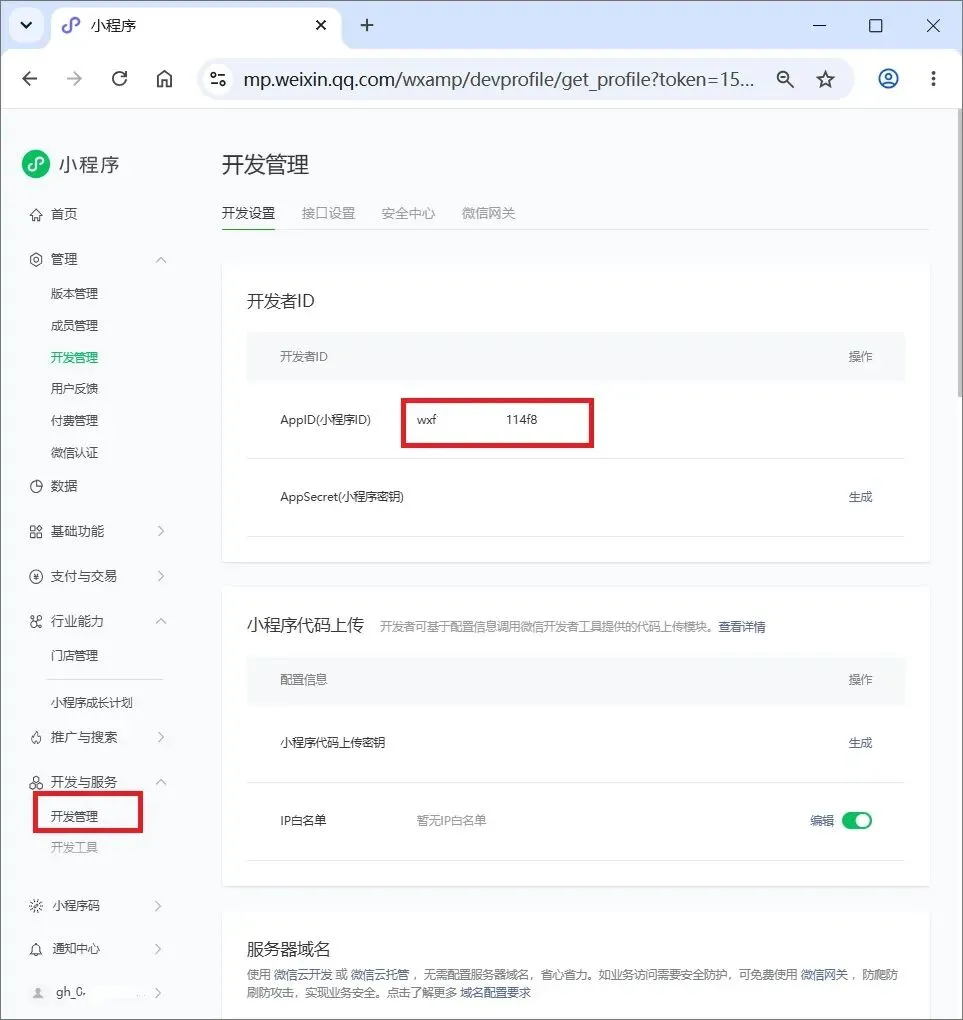Click the 微信网关 link in server domain text
This screenshot has height=1020, width=963.
click(824, 974)
